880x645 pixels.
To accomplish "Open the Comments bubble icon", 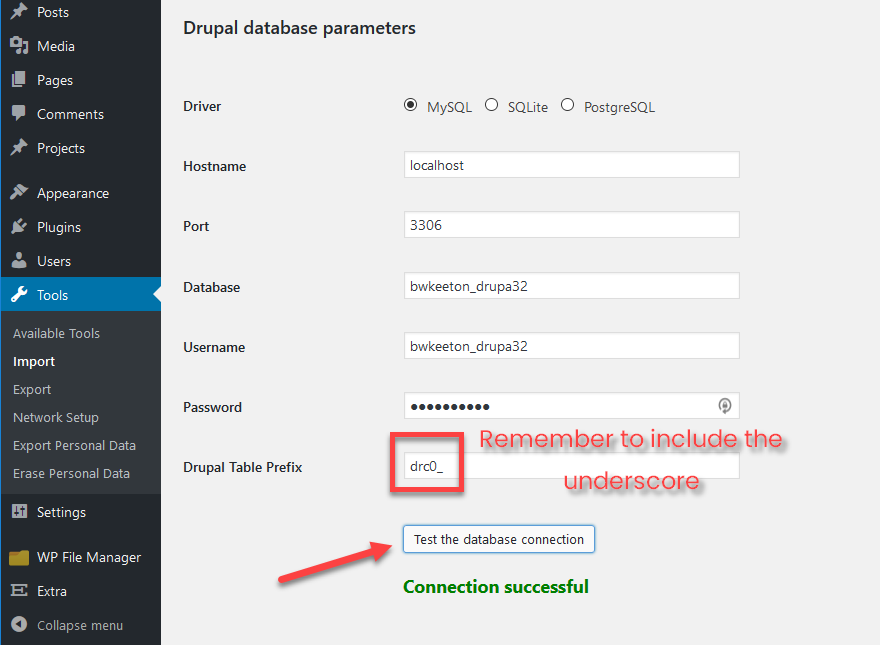I will [18, 114].
